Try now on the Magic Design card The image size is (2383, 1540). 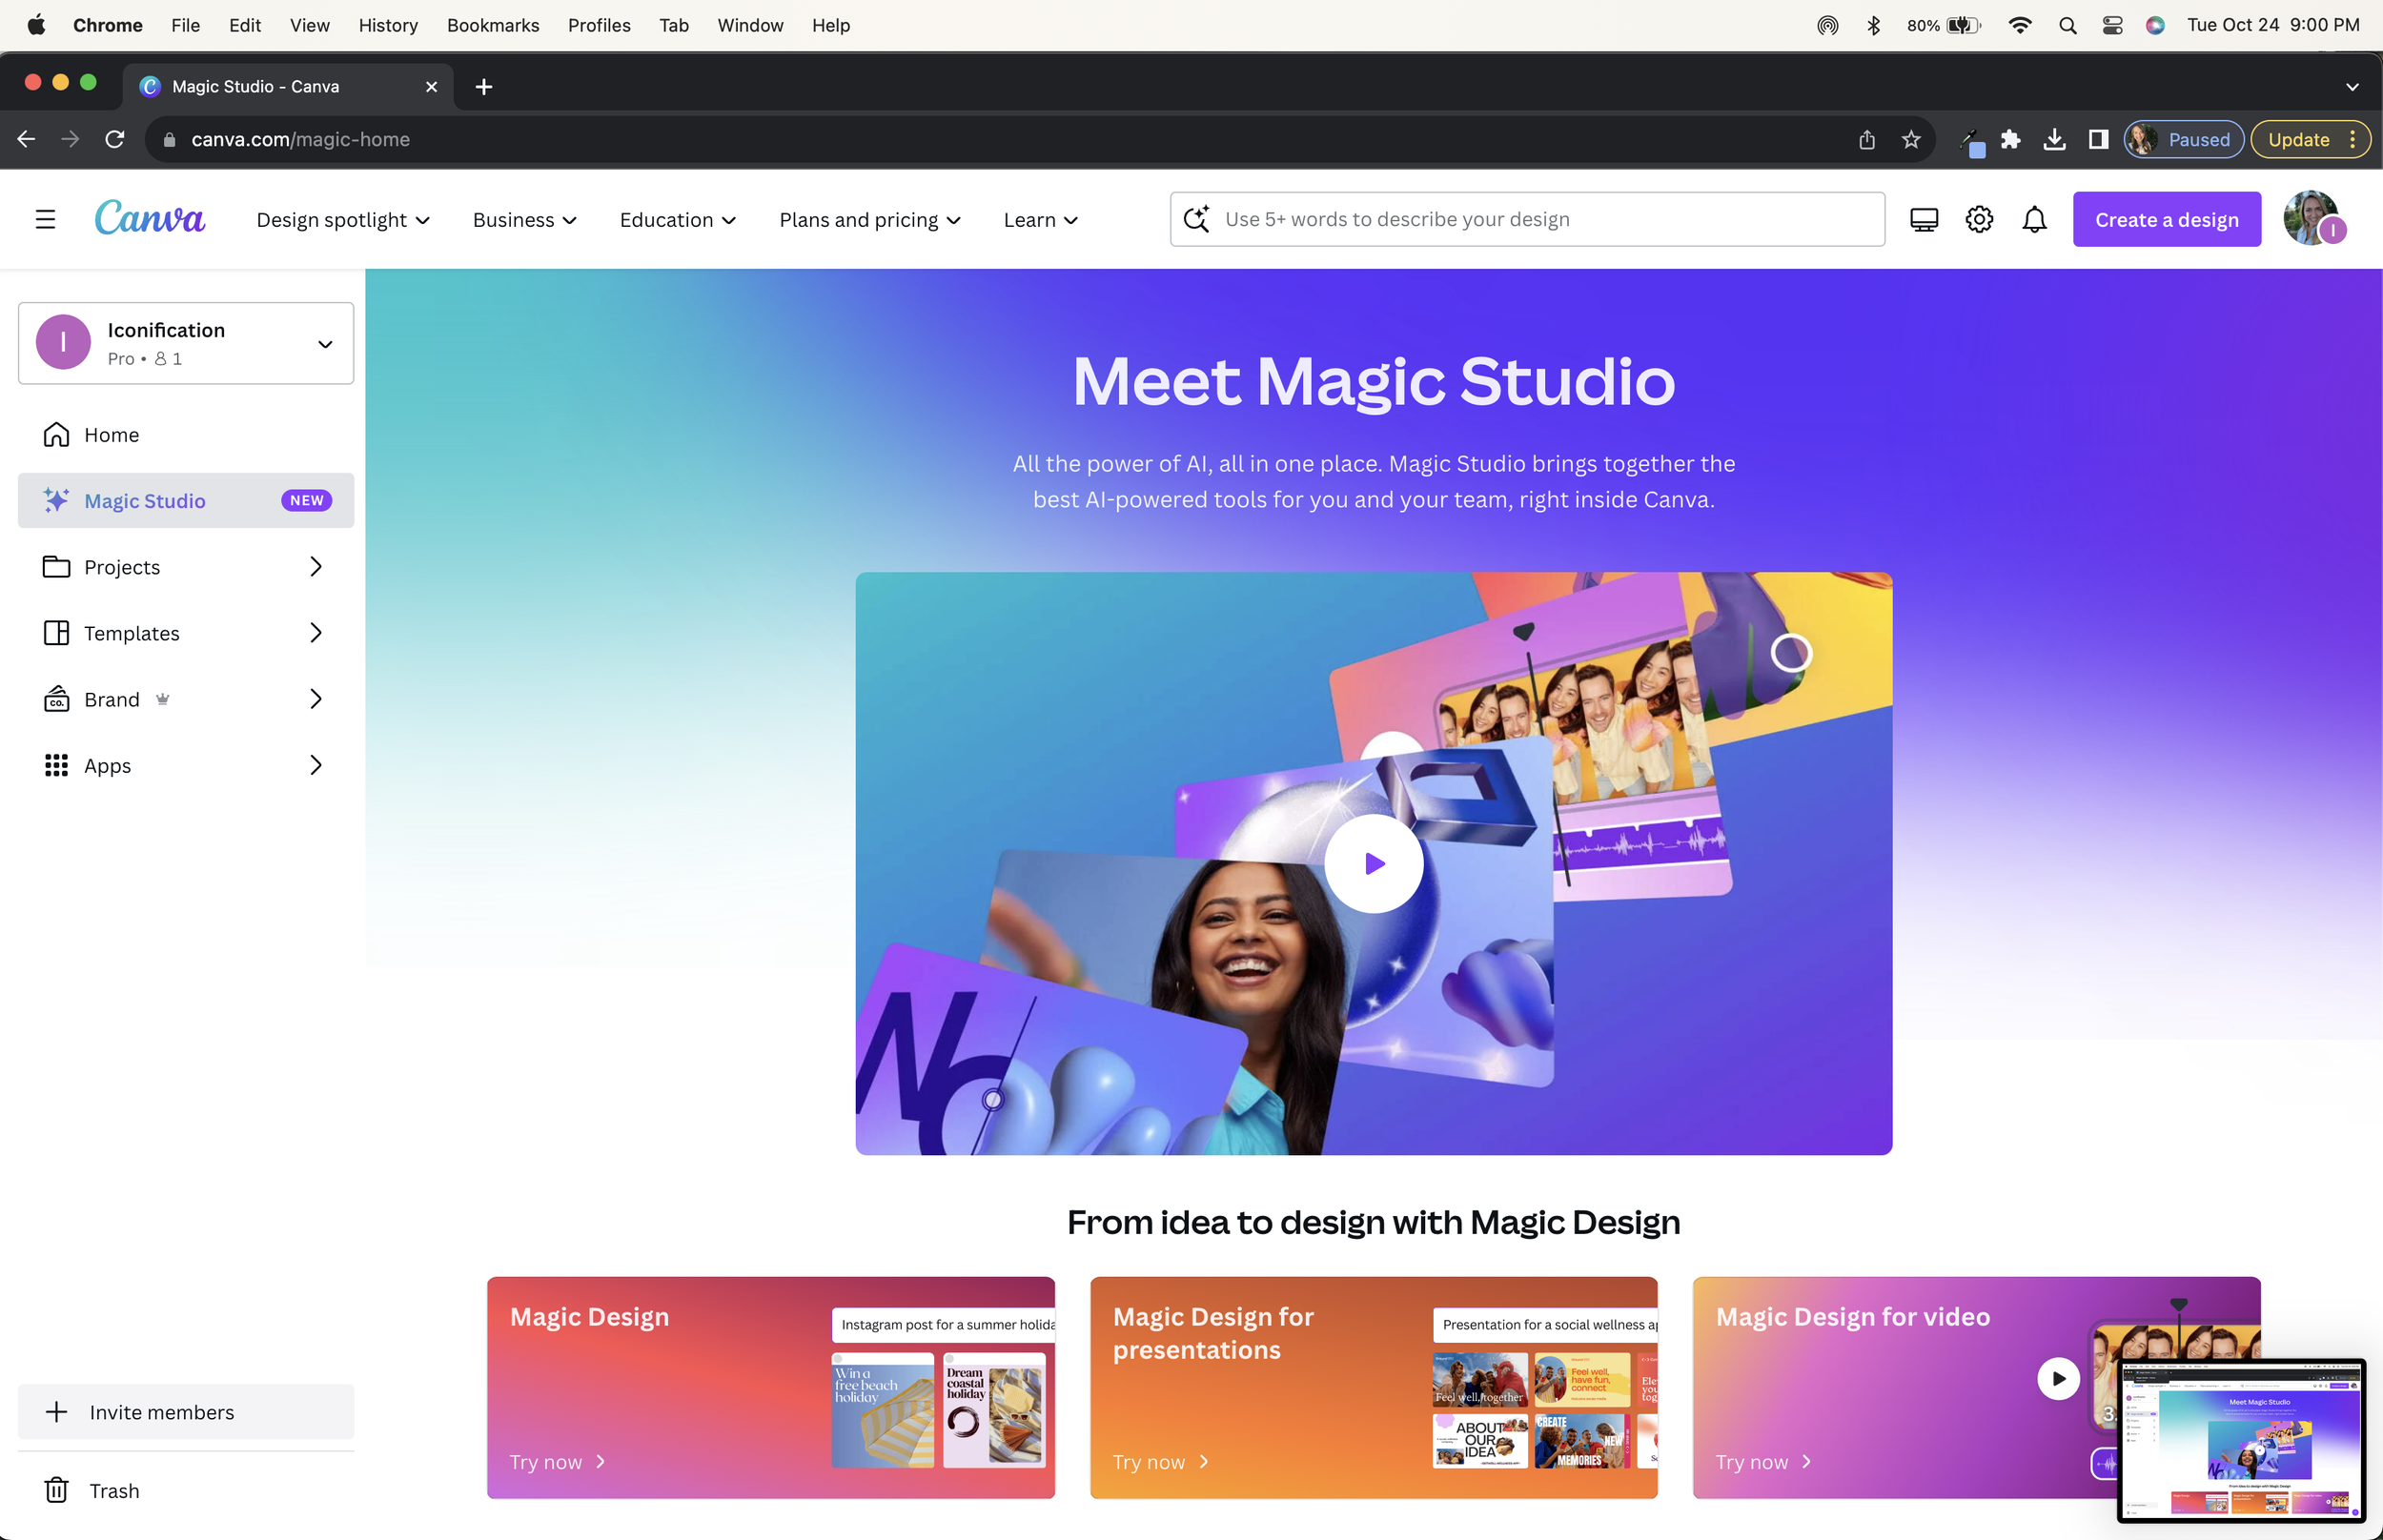tap(557, 1461)
